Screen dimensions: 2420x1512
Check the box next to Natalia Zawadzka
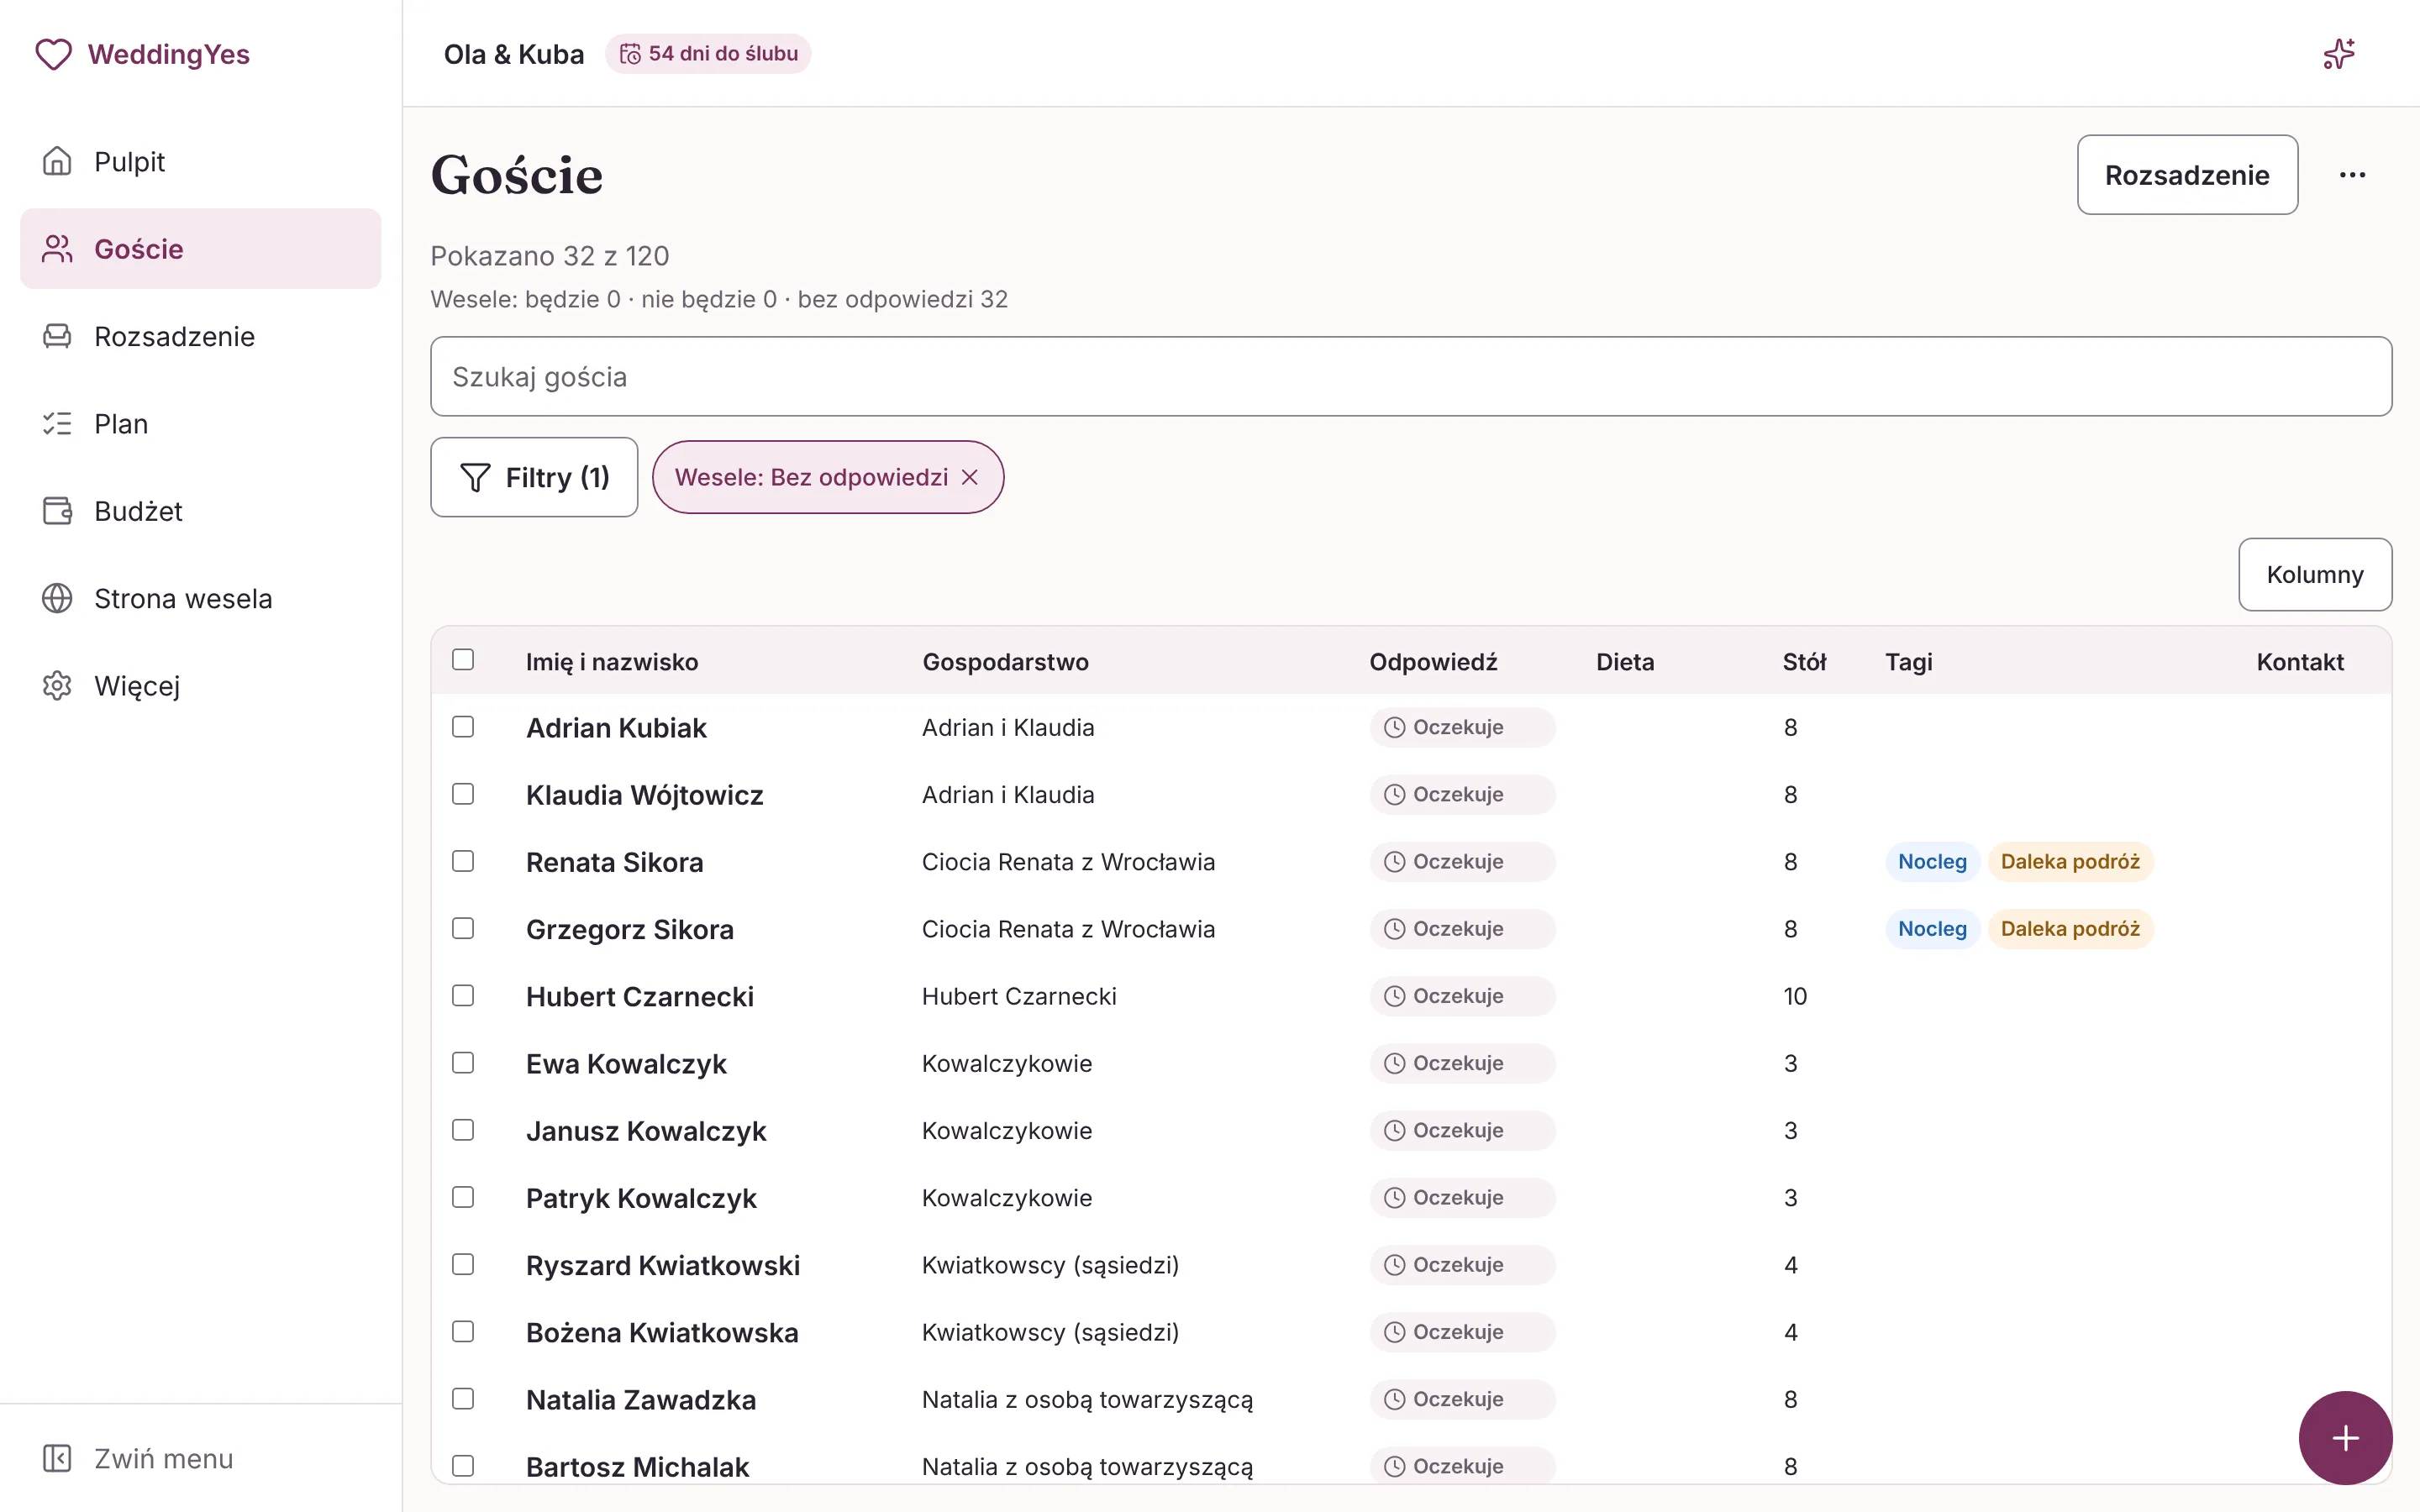pyautogui.click(x=462, y=1399)
